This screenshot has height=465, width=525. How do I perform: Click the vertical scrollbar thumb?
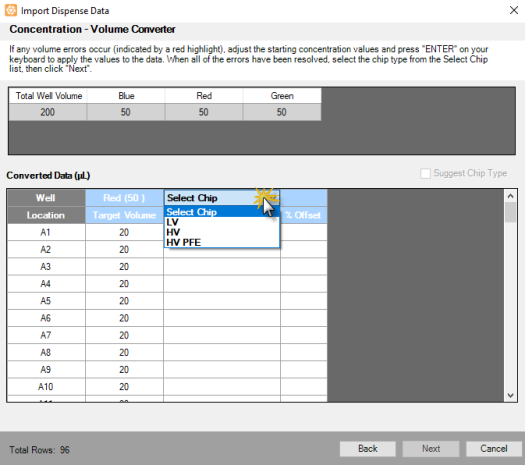[x=510, y=212]
